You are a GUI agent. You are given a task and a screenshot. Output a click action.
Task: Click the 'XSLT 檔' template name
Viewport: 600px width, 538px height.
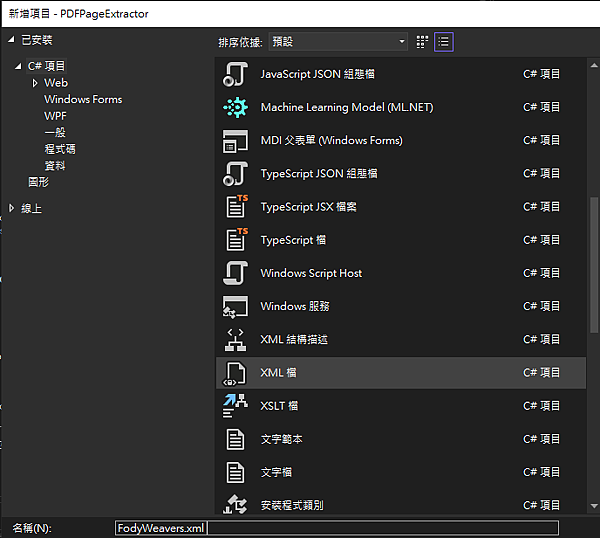pyautogui.click(x=279, y=406)
